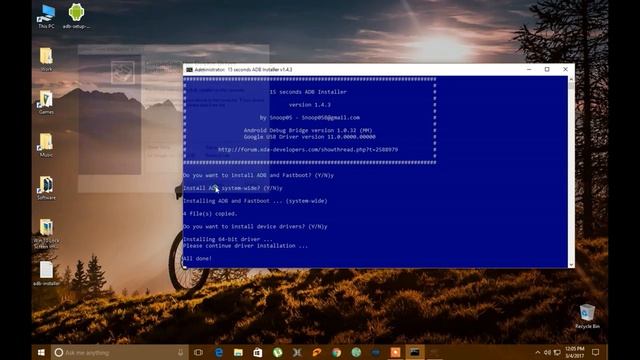Open the orange square taskbar app
The width and height of the screenshot is (640, 360).
coord(395,352)
